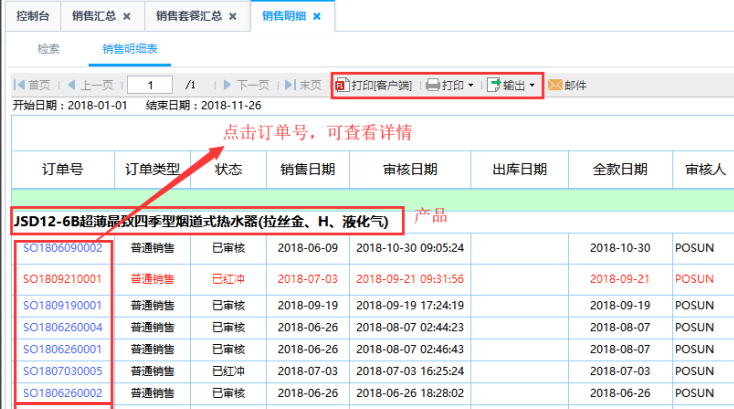Open order SO1806090002 details
Viewport: 734px width, 409px height.
coord(62,248)
